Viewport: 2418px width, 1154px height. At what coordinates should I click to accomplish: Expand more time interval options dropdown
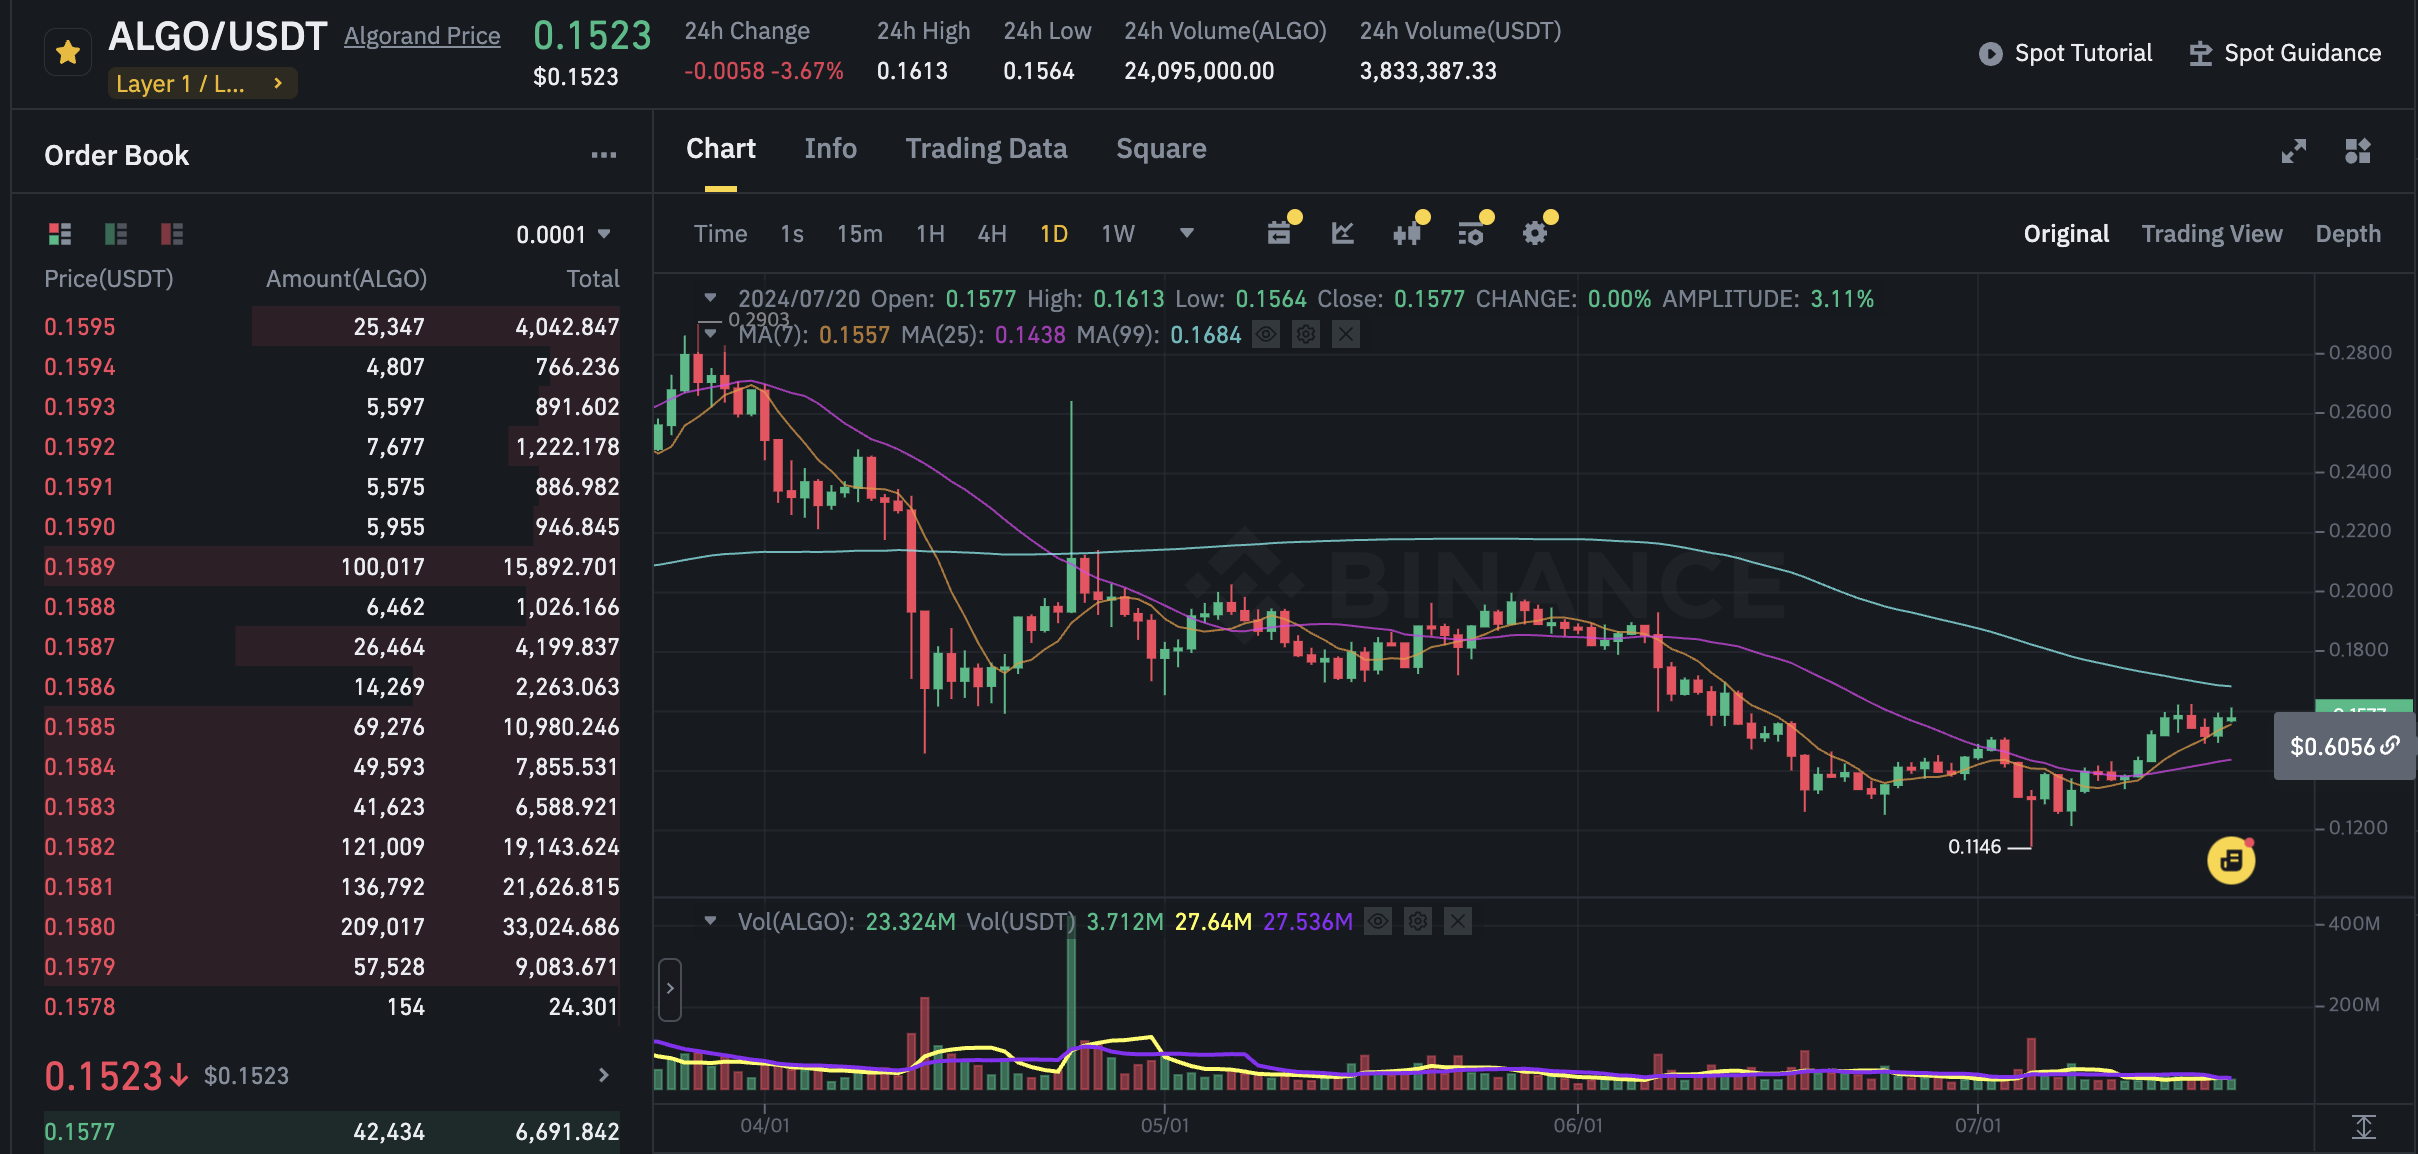(1186, 233)
